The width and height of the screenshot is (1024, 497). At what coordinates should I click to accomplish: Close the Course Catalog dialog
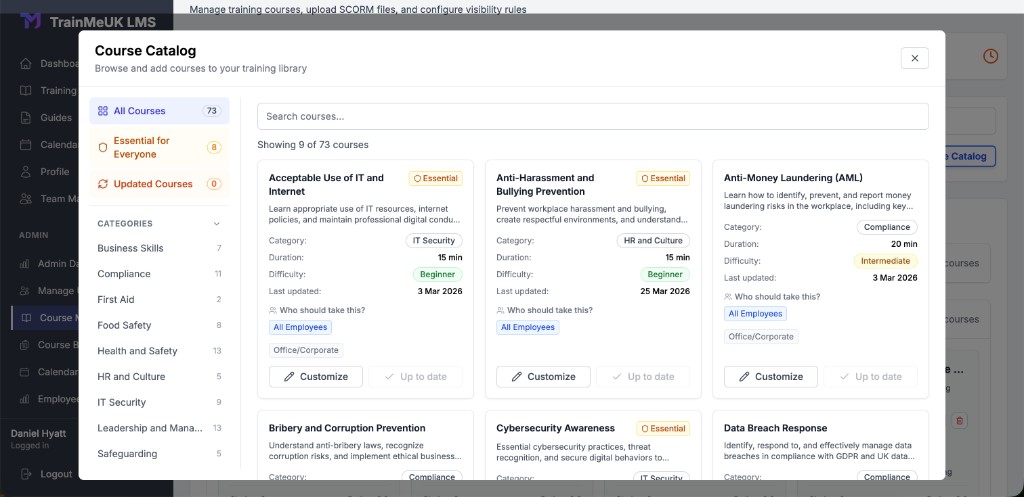point(914,58)
